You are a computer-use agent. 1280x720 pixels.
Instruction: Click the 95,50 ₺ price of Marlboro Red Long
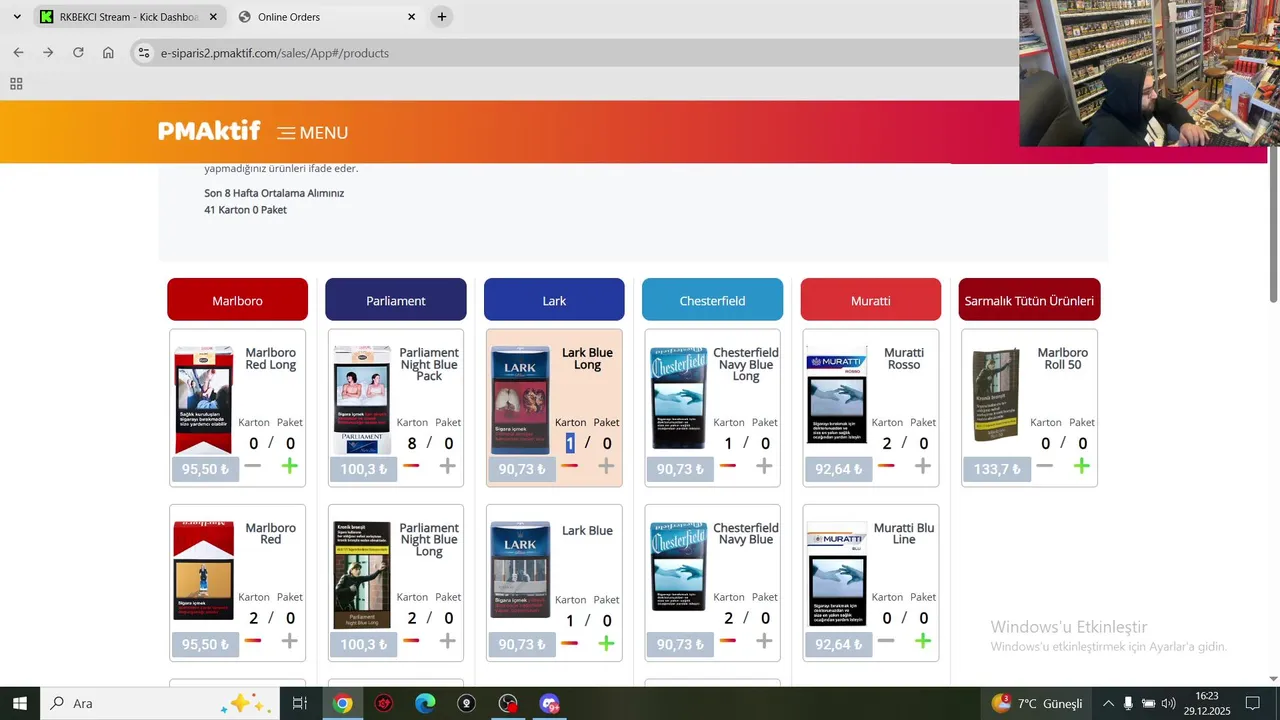coord(205,469)
